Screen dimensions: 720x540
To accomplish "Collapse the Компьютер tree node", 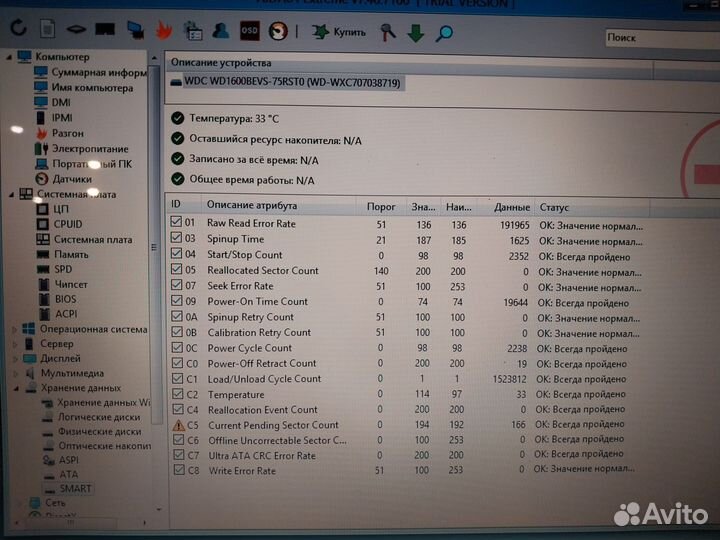I will coord(9,57).
